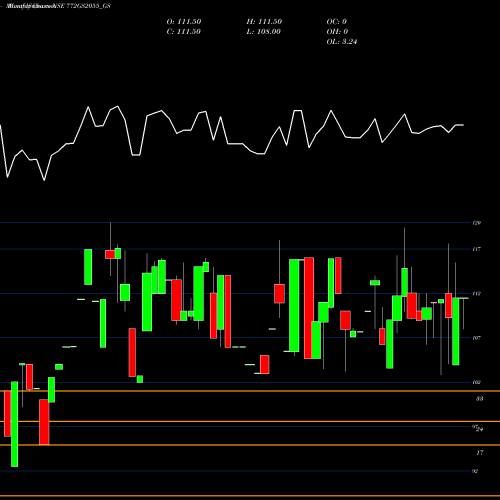Image resolution: width=500 pixels, height=500 pixels.
Task: Click the open price value O: 111.50
Action: tap(184, 22)
